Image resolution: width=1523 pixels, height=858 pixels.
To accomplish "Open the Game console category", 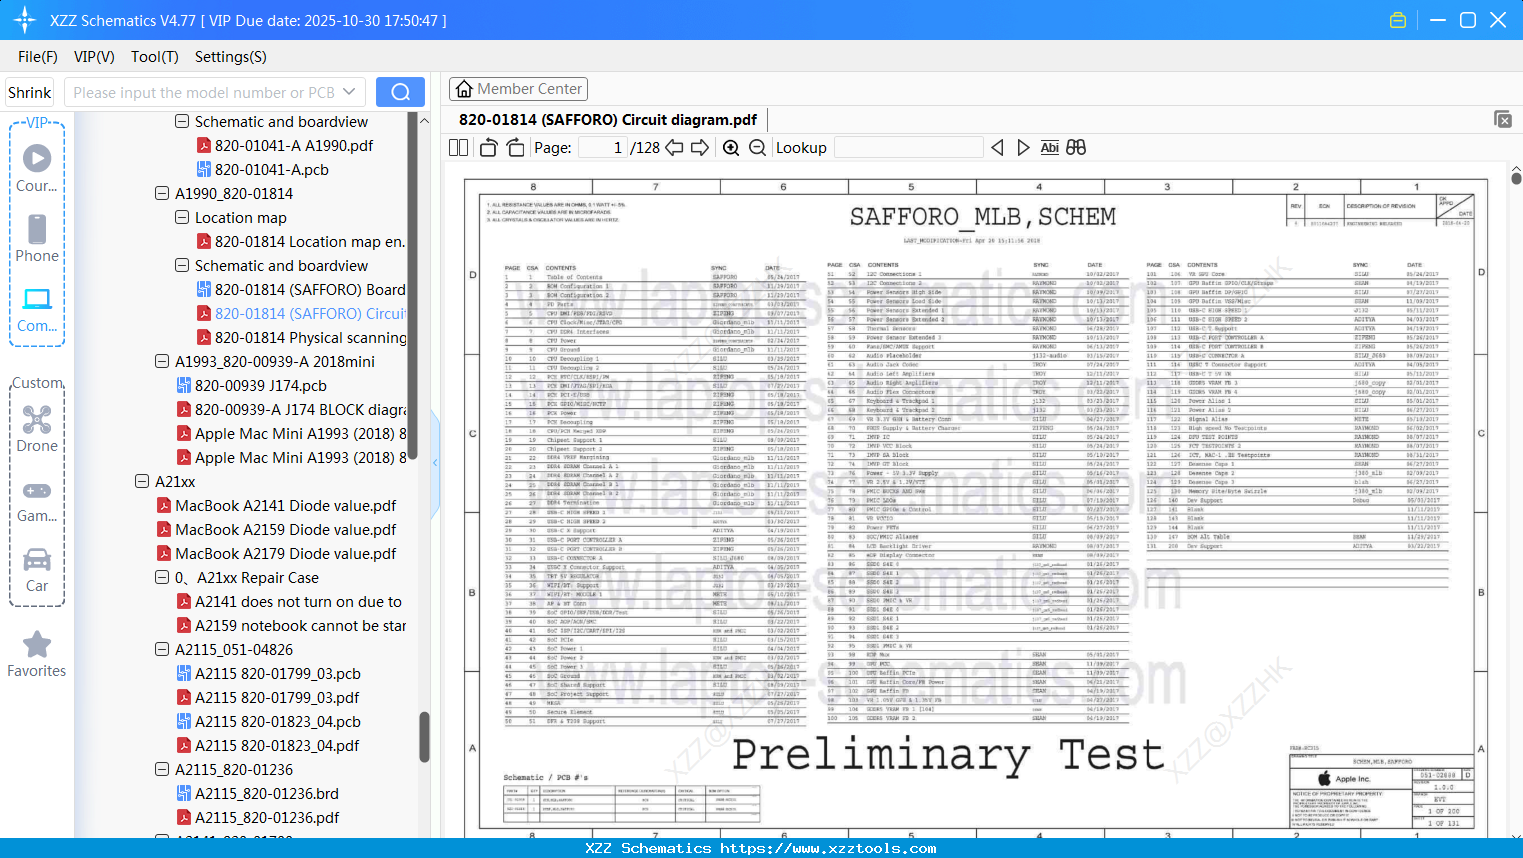I will pyautogui.click(x=37, y=500).
